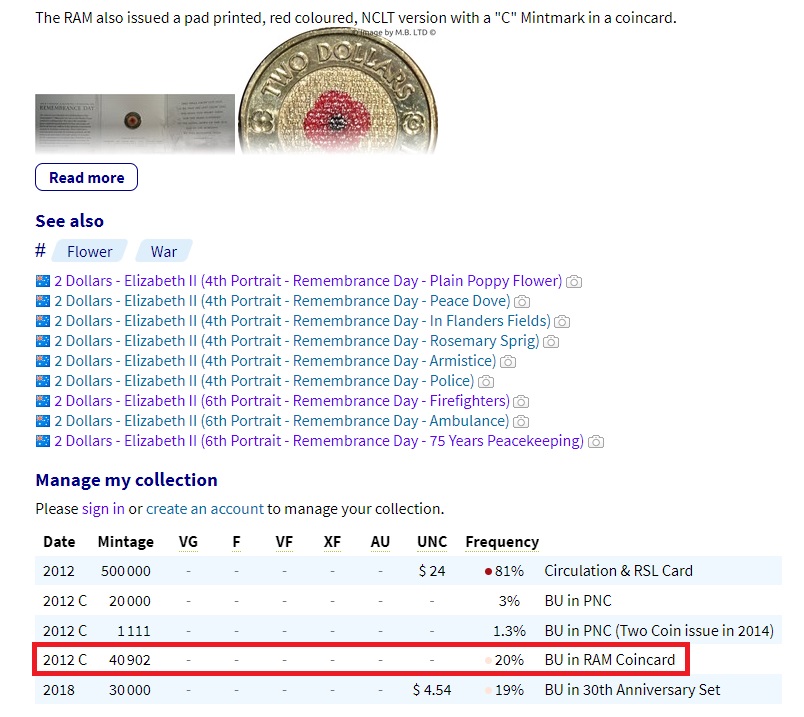This screenshot has width=804, height=717.
Task: Open the Armistice coin link
Action: 275,361
